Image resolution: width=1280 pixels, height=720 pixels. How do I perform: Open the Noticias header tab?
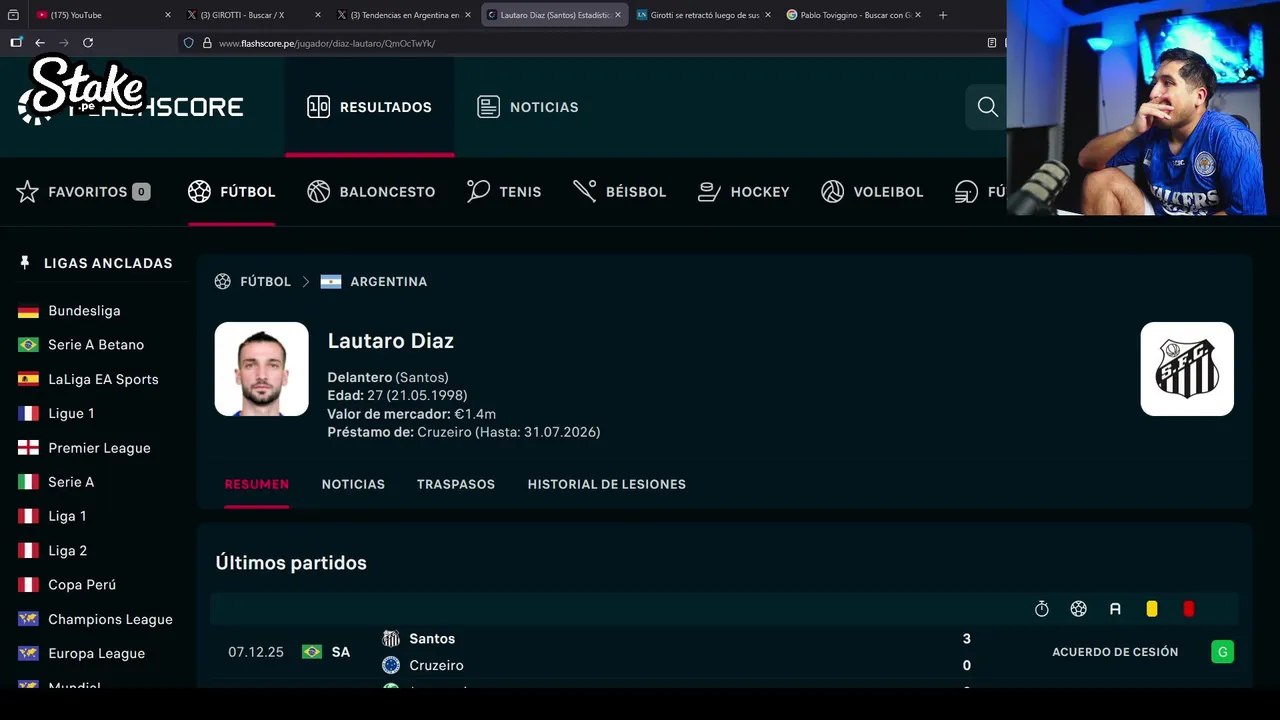(x=528, y=107)
